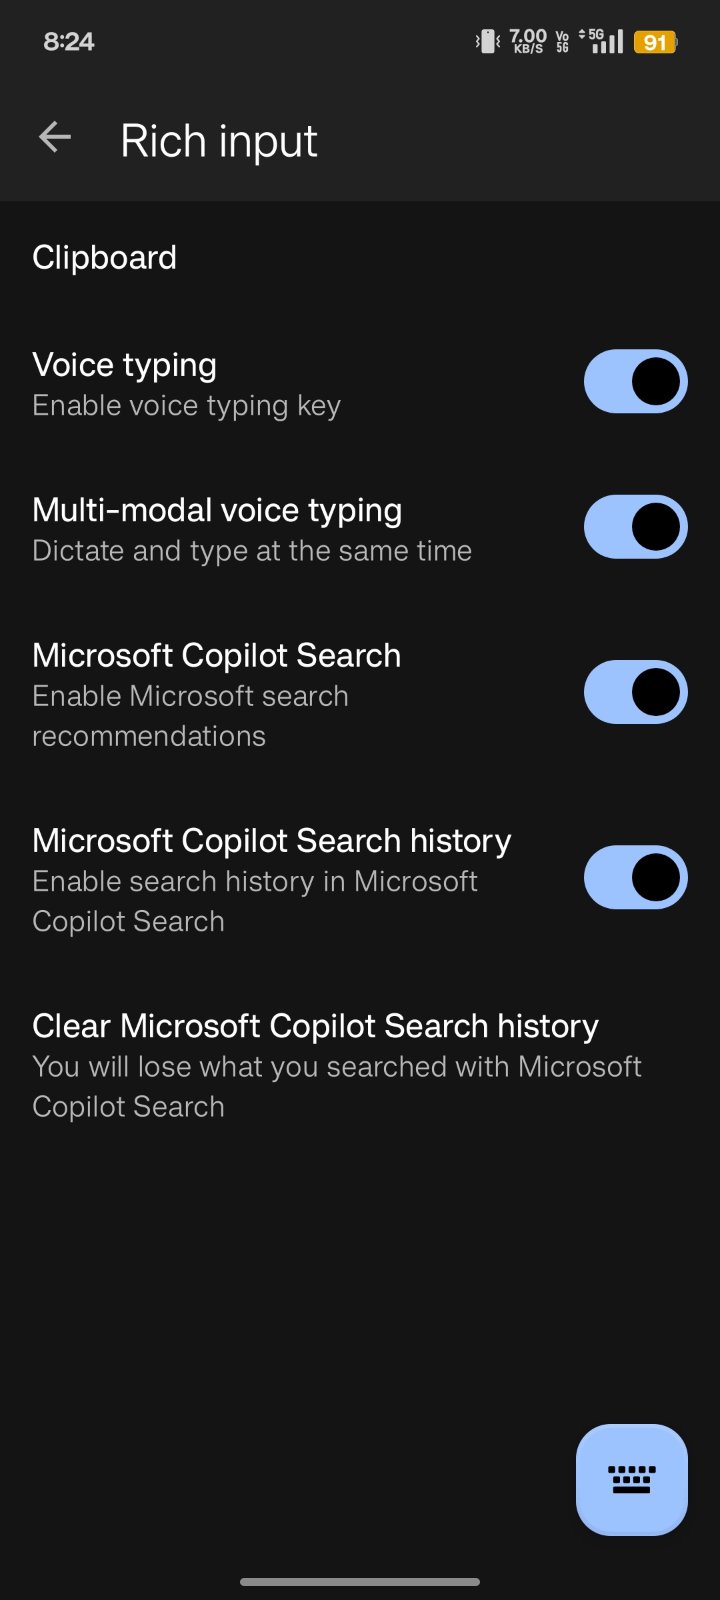Open the Clipboard settings entry
Viewport: 720px width, 1600px height.
105,258
